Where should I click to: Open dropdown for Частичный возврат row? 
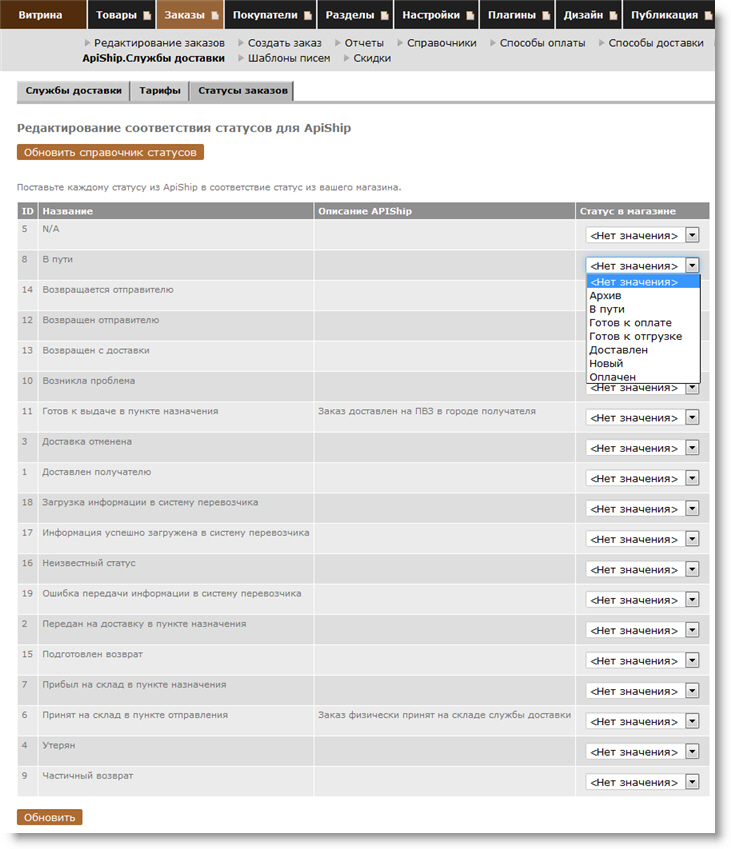[642, 781]
